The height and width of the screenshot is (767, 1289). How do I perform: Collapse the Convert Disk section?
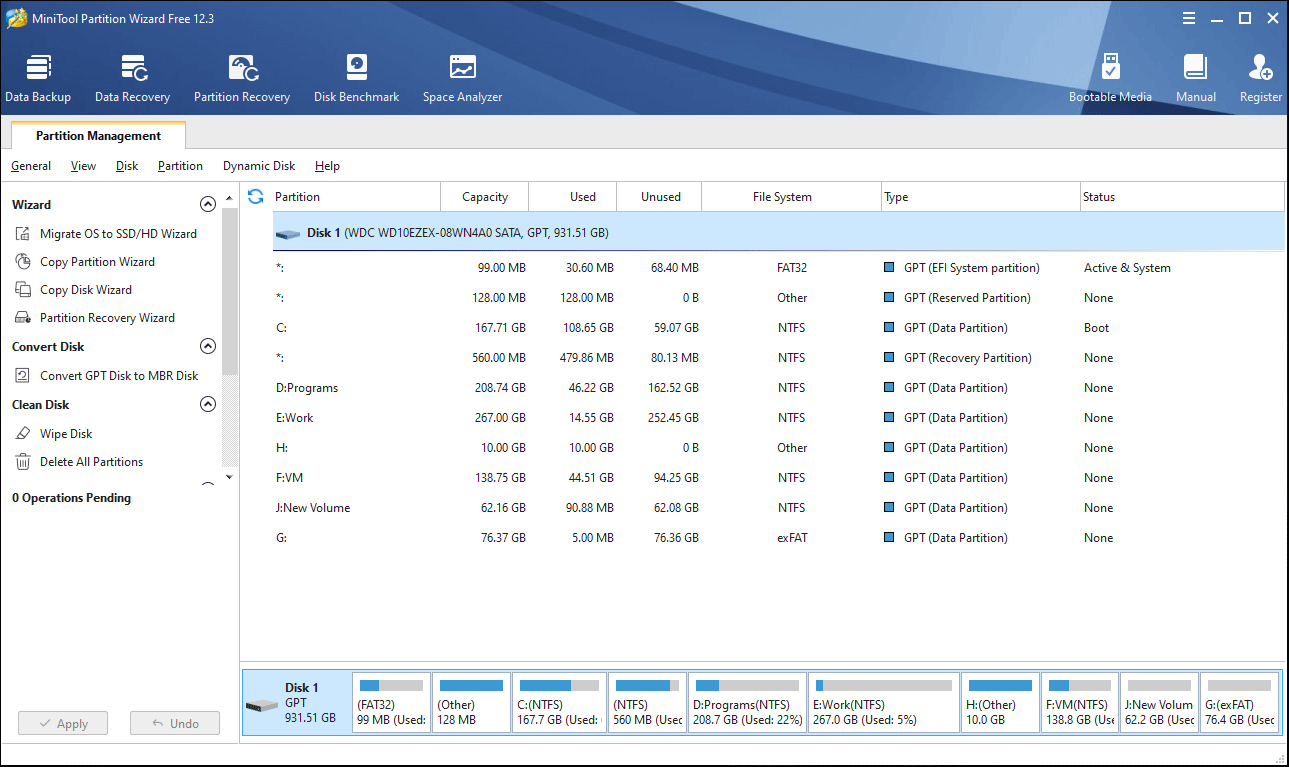[x=208, y=347]
